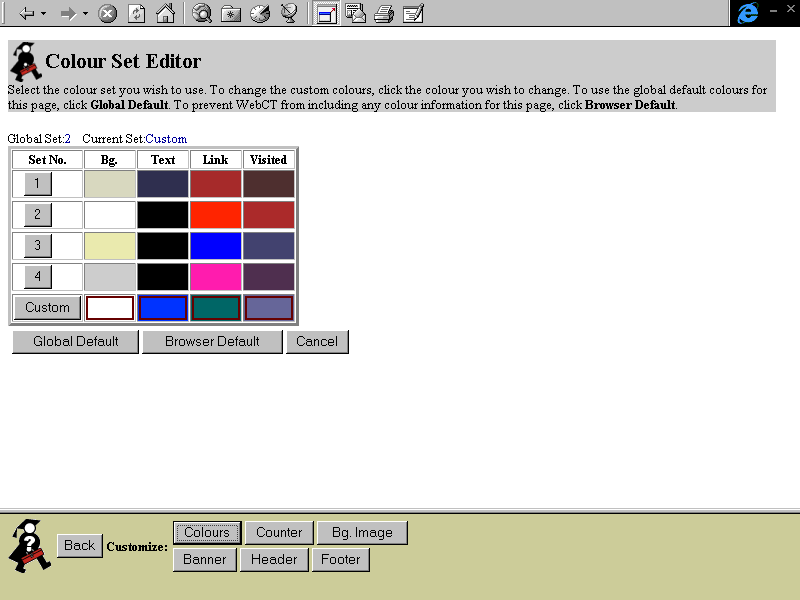The height and width of the screenshot is (600, 800).
Task: Go to Home page icon
Action: pyautogui.click(x=165, y=14)
